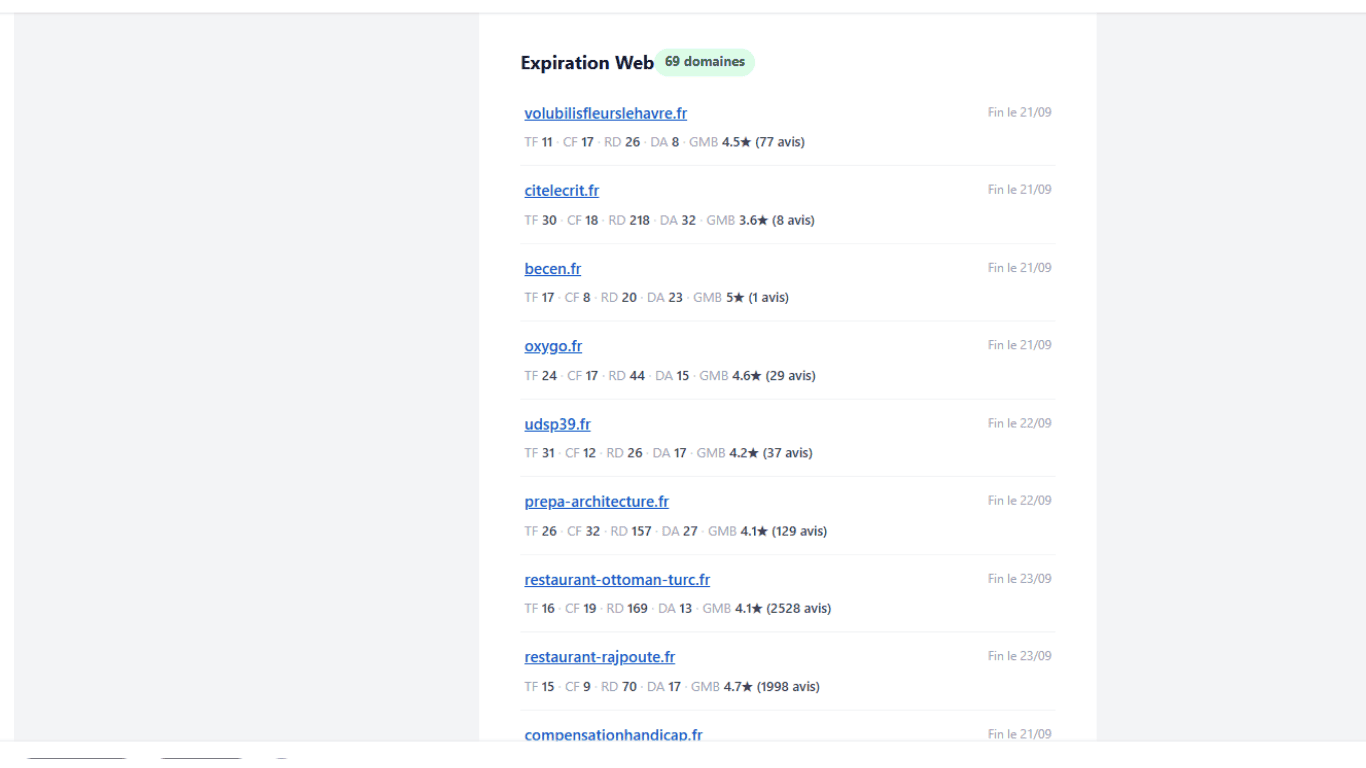Open the becen.fr domain link
Image resolution: width=1366 pixels, height=768 pixels.
(x=552, y=269)
